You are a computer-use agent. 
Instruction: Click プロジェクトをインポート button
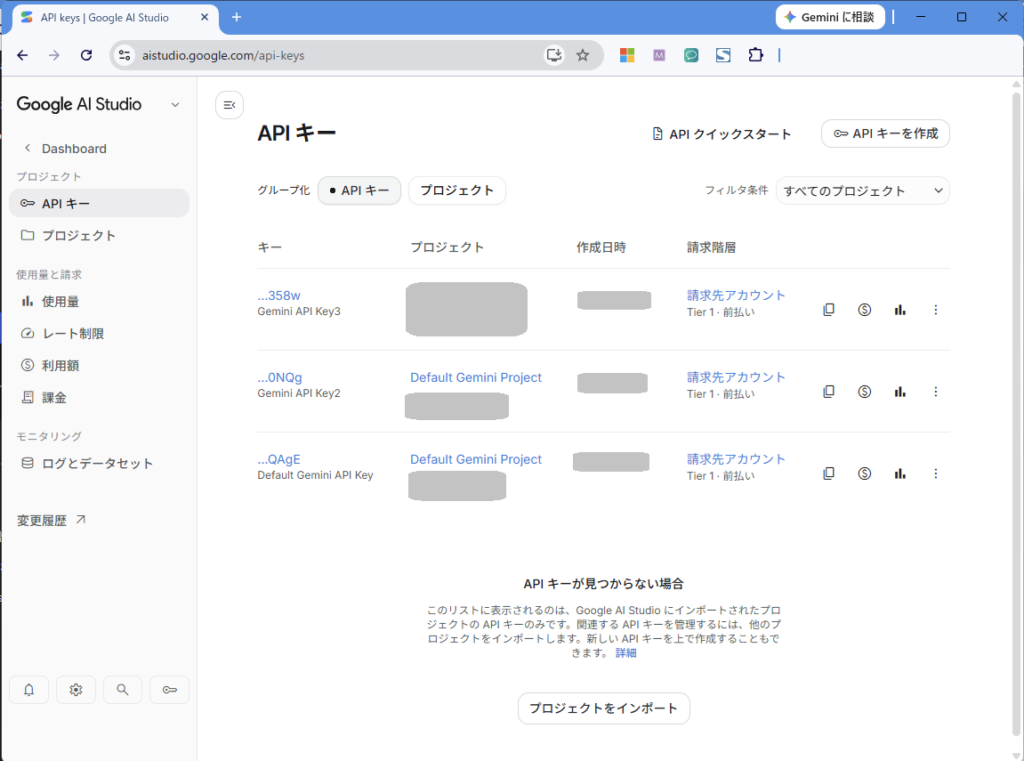(603, 708)
